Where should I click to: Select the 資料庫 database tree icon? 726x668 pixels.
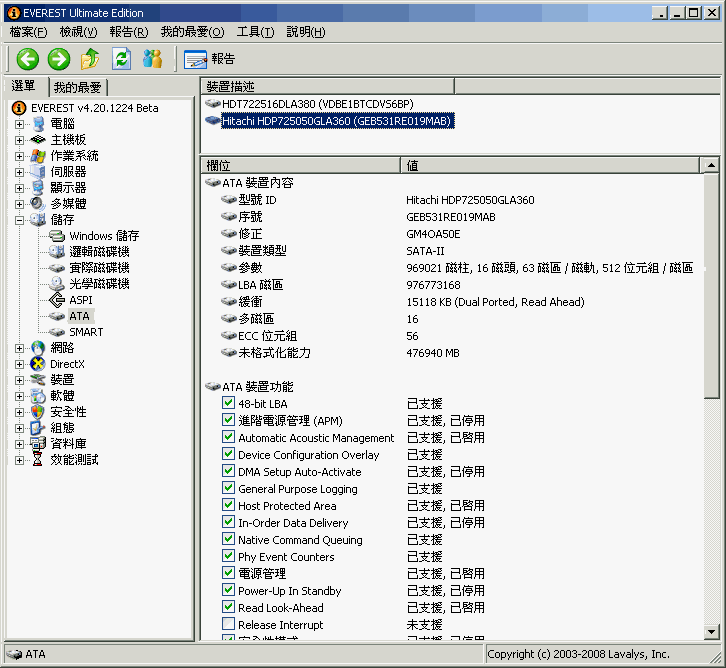click(x=38, y=444)
